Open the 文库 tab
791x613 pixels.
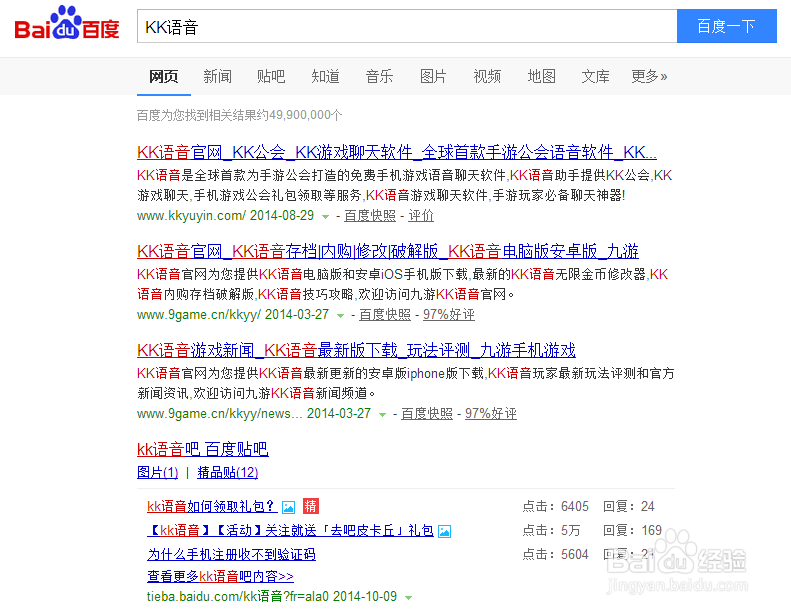[595, 77]
